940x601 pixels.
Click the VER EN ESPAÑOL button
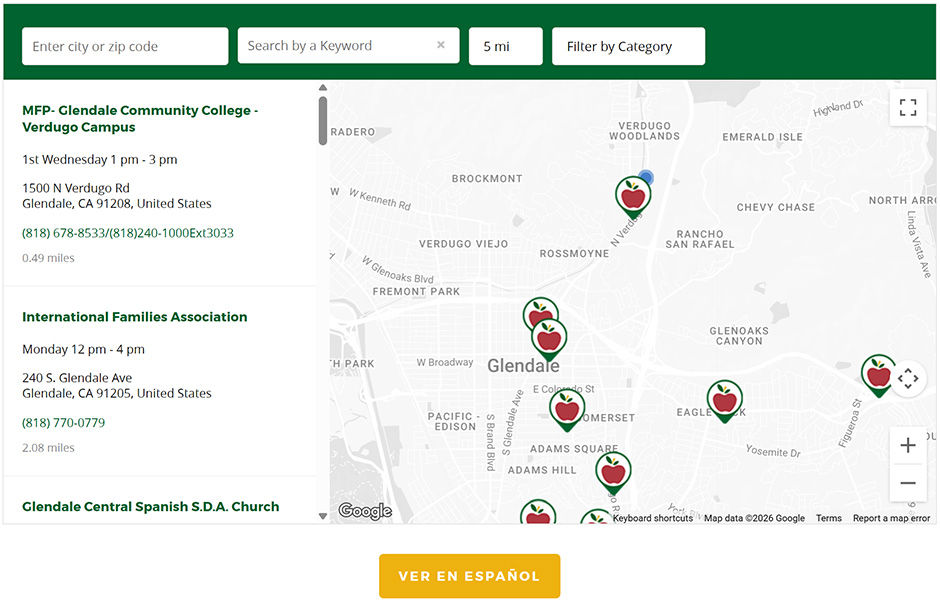pyautogui.click(x=469, y=575)
